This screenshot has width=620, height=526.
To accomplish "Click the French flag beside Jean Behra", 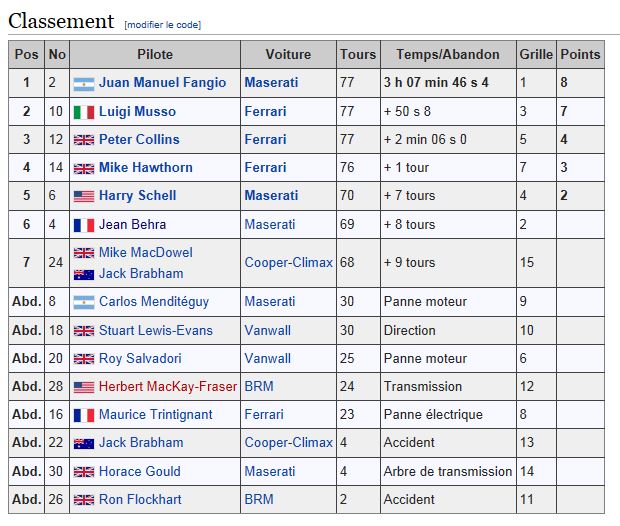I will tap(84, 225).
